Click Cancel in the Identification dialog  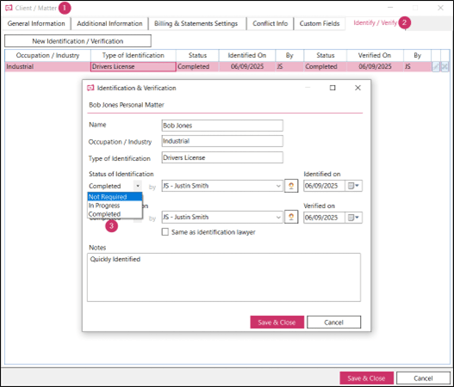334,322
